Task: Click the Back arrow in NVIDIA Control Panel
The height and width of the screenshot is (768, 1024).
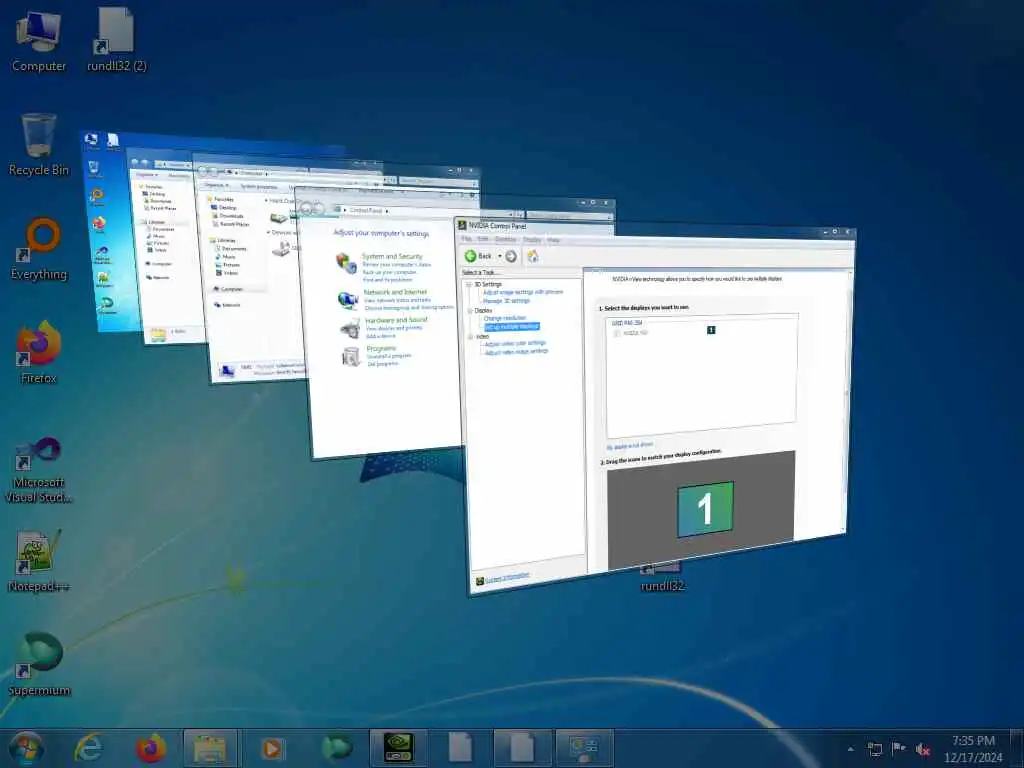Action: [470, 256]
